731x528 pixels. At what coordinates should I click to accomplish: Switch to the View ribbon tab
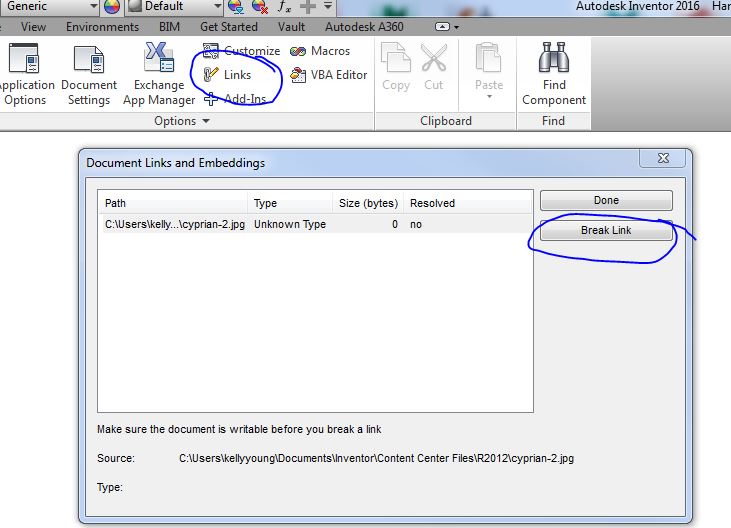(x=33, y=27)
